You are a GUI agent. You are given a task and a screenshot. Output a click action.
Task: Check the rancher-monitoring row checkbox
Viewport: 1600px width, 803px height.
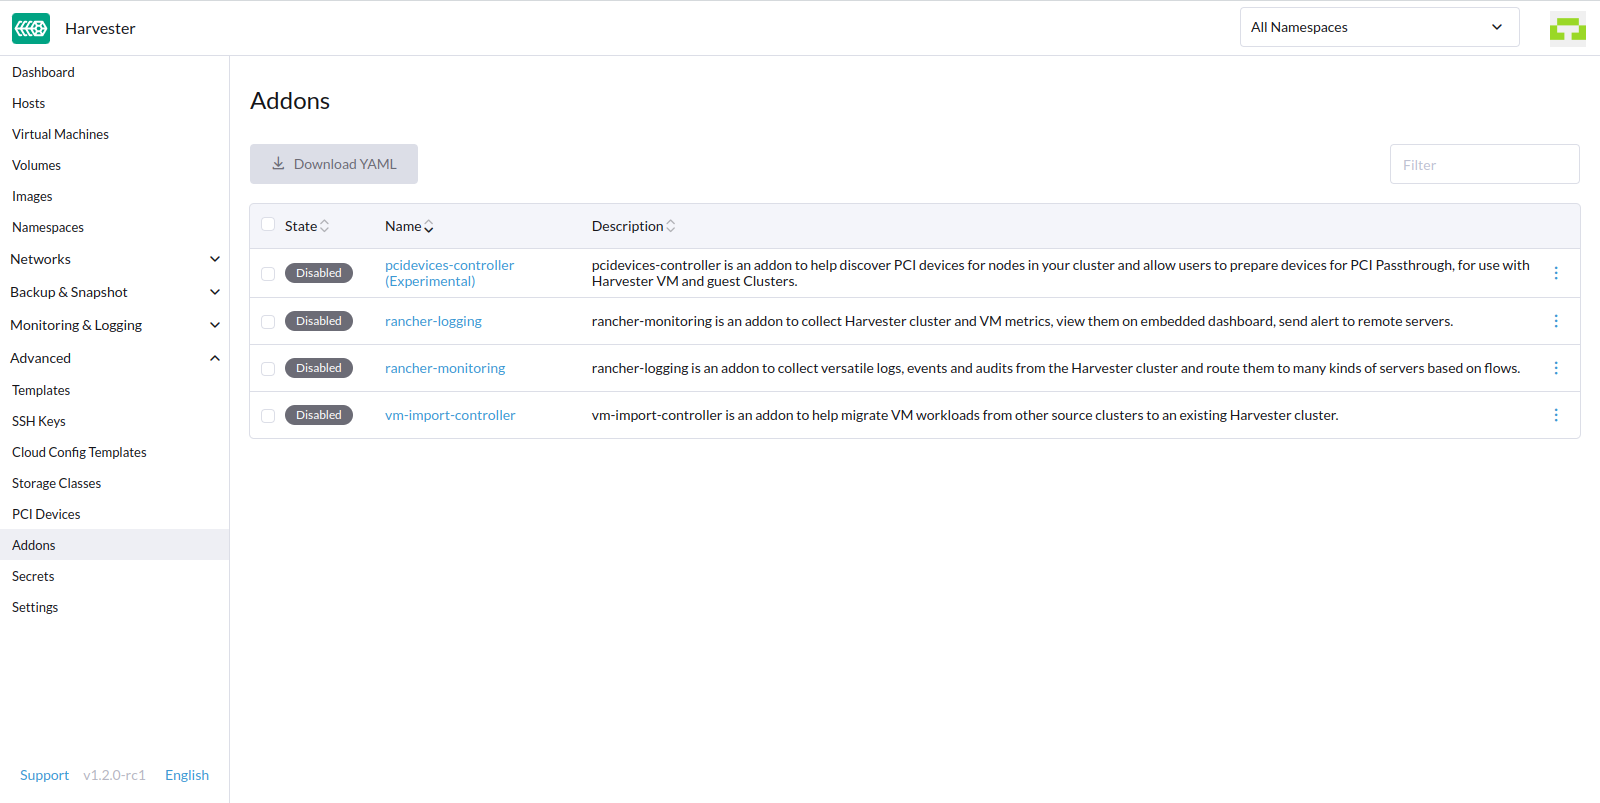coord(268,369)
